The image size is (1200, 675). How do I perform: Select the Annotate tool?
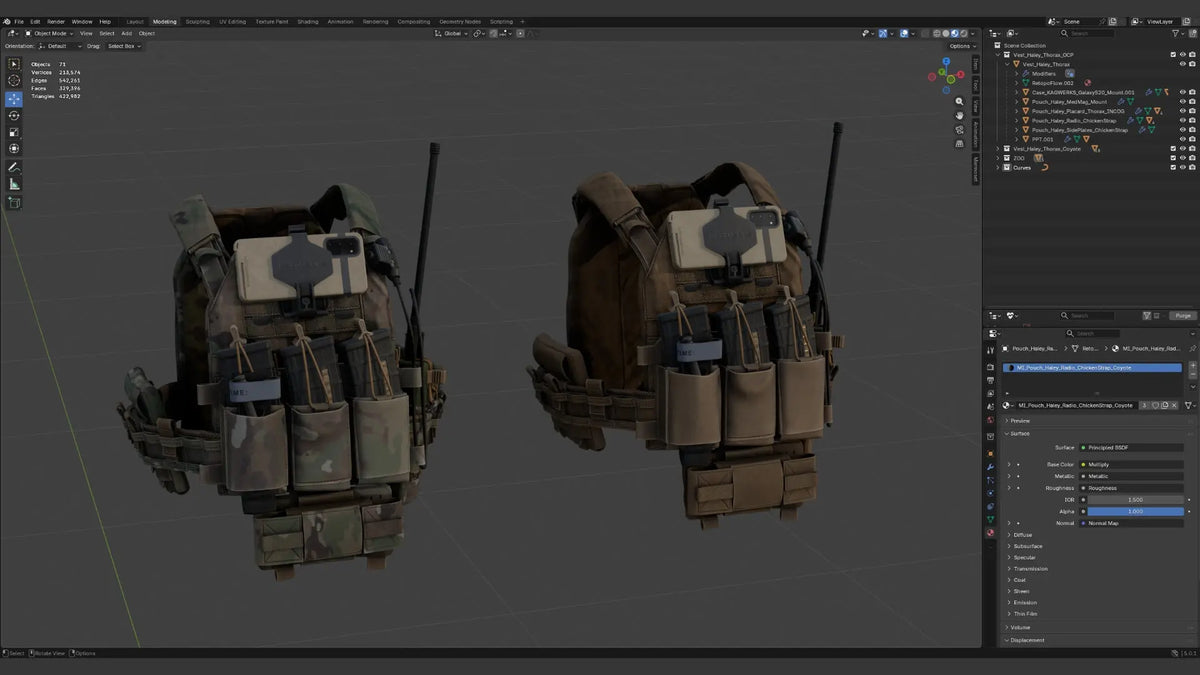[14, 167]
